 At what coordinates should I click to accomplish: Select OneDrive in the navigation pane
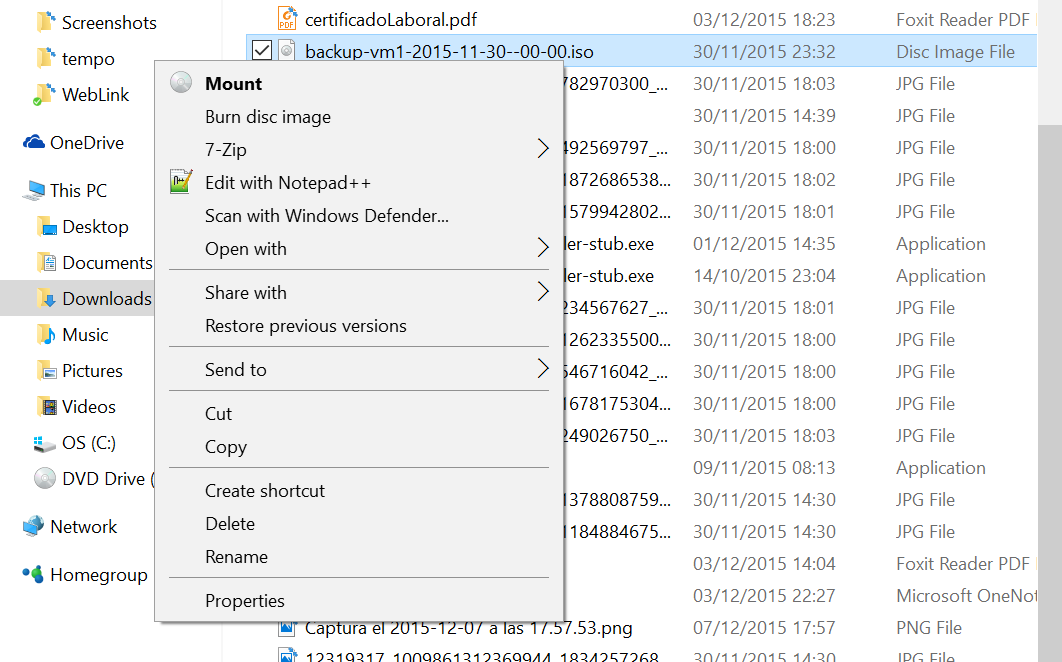tap(87, 143)
